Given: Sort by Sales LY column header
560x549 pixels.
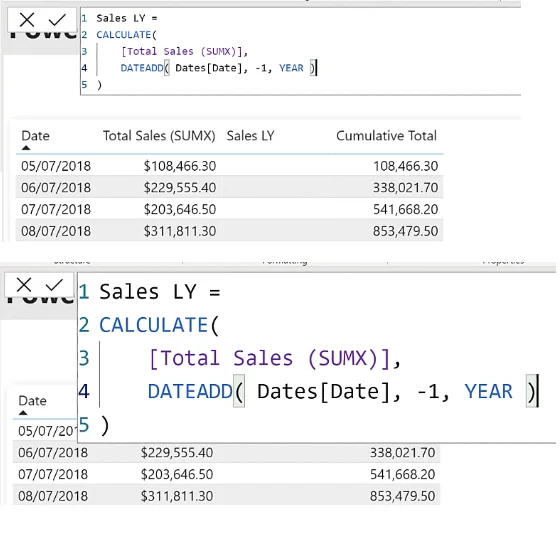Looking at the screenshot, I should (x=250, y=136).
